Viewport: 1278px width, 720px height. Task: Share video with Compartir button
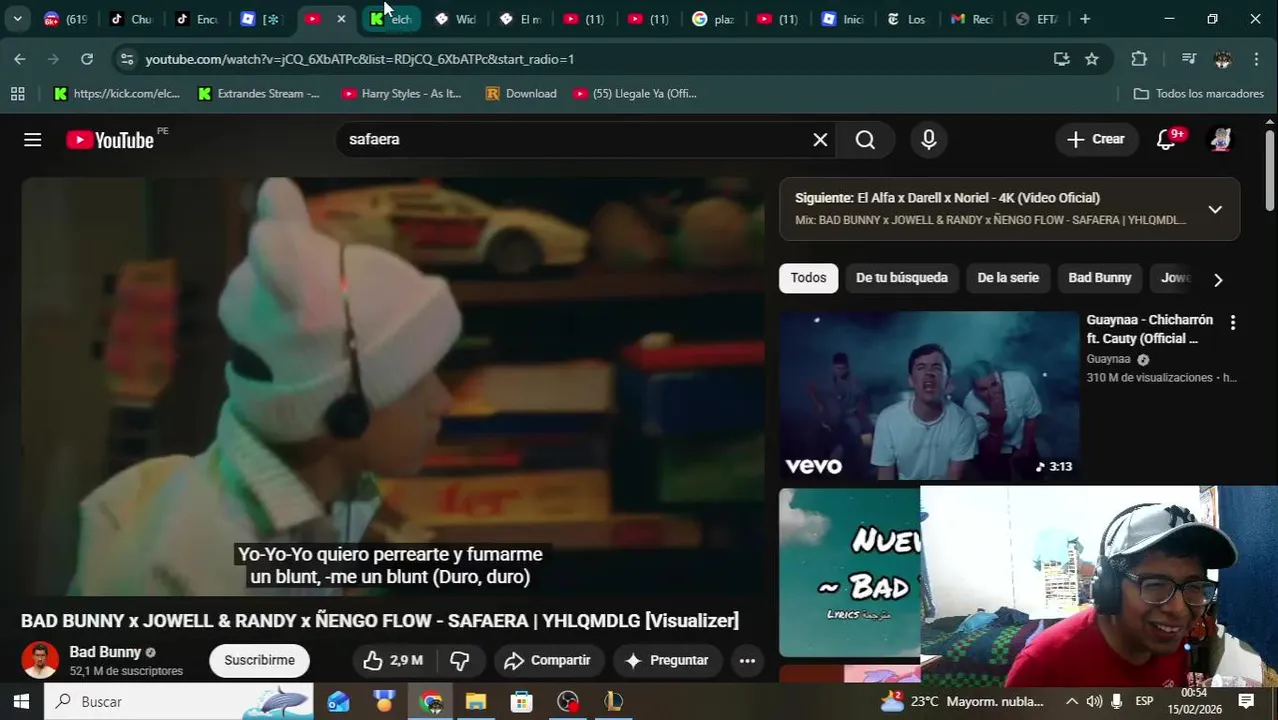[x=548, y=660]
